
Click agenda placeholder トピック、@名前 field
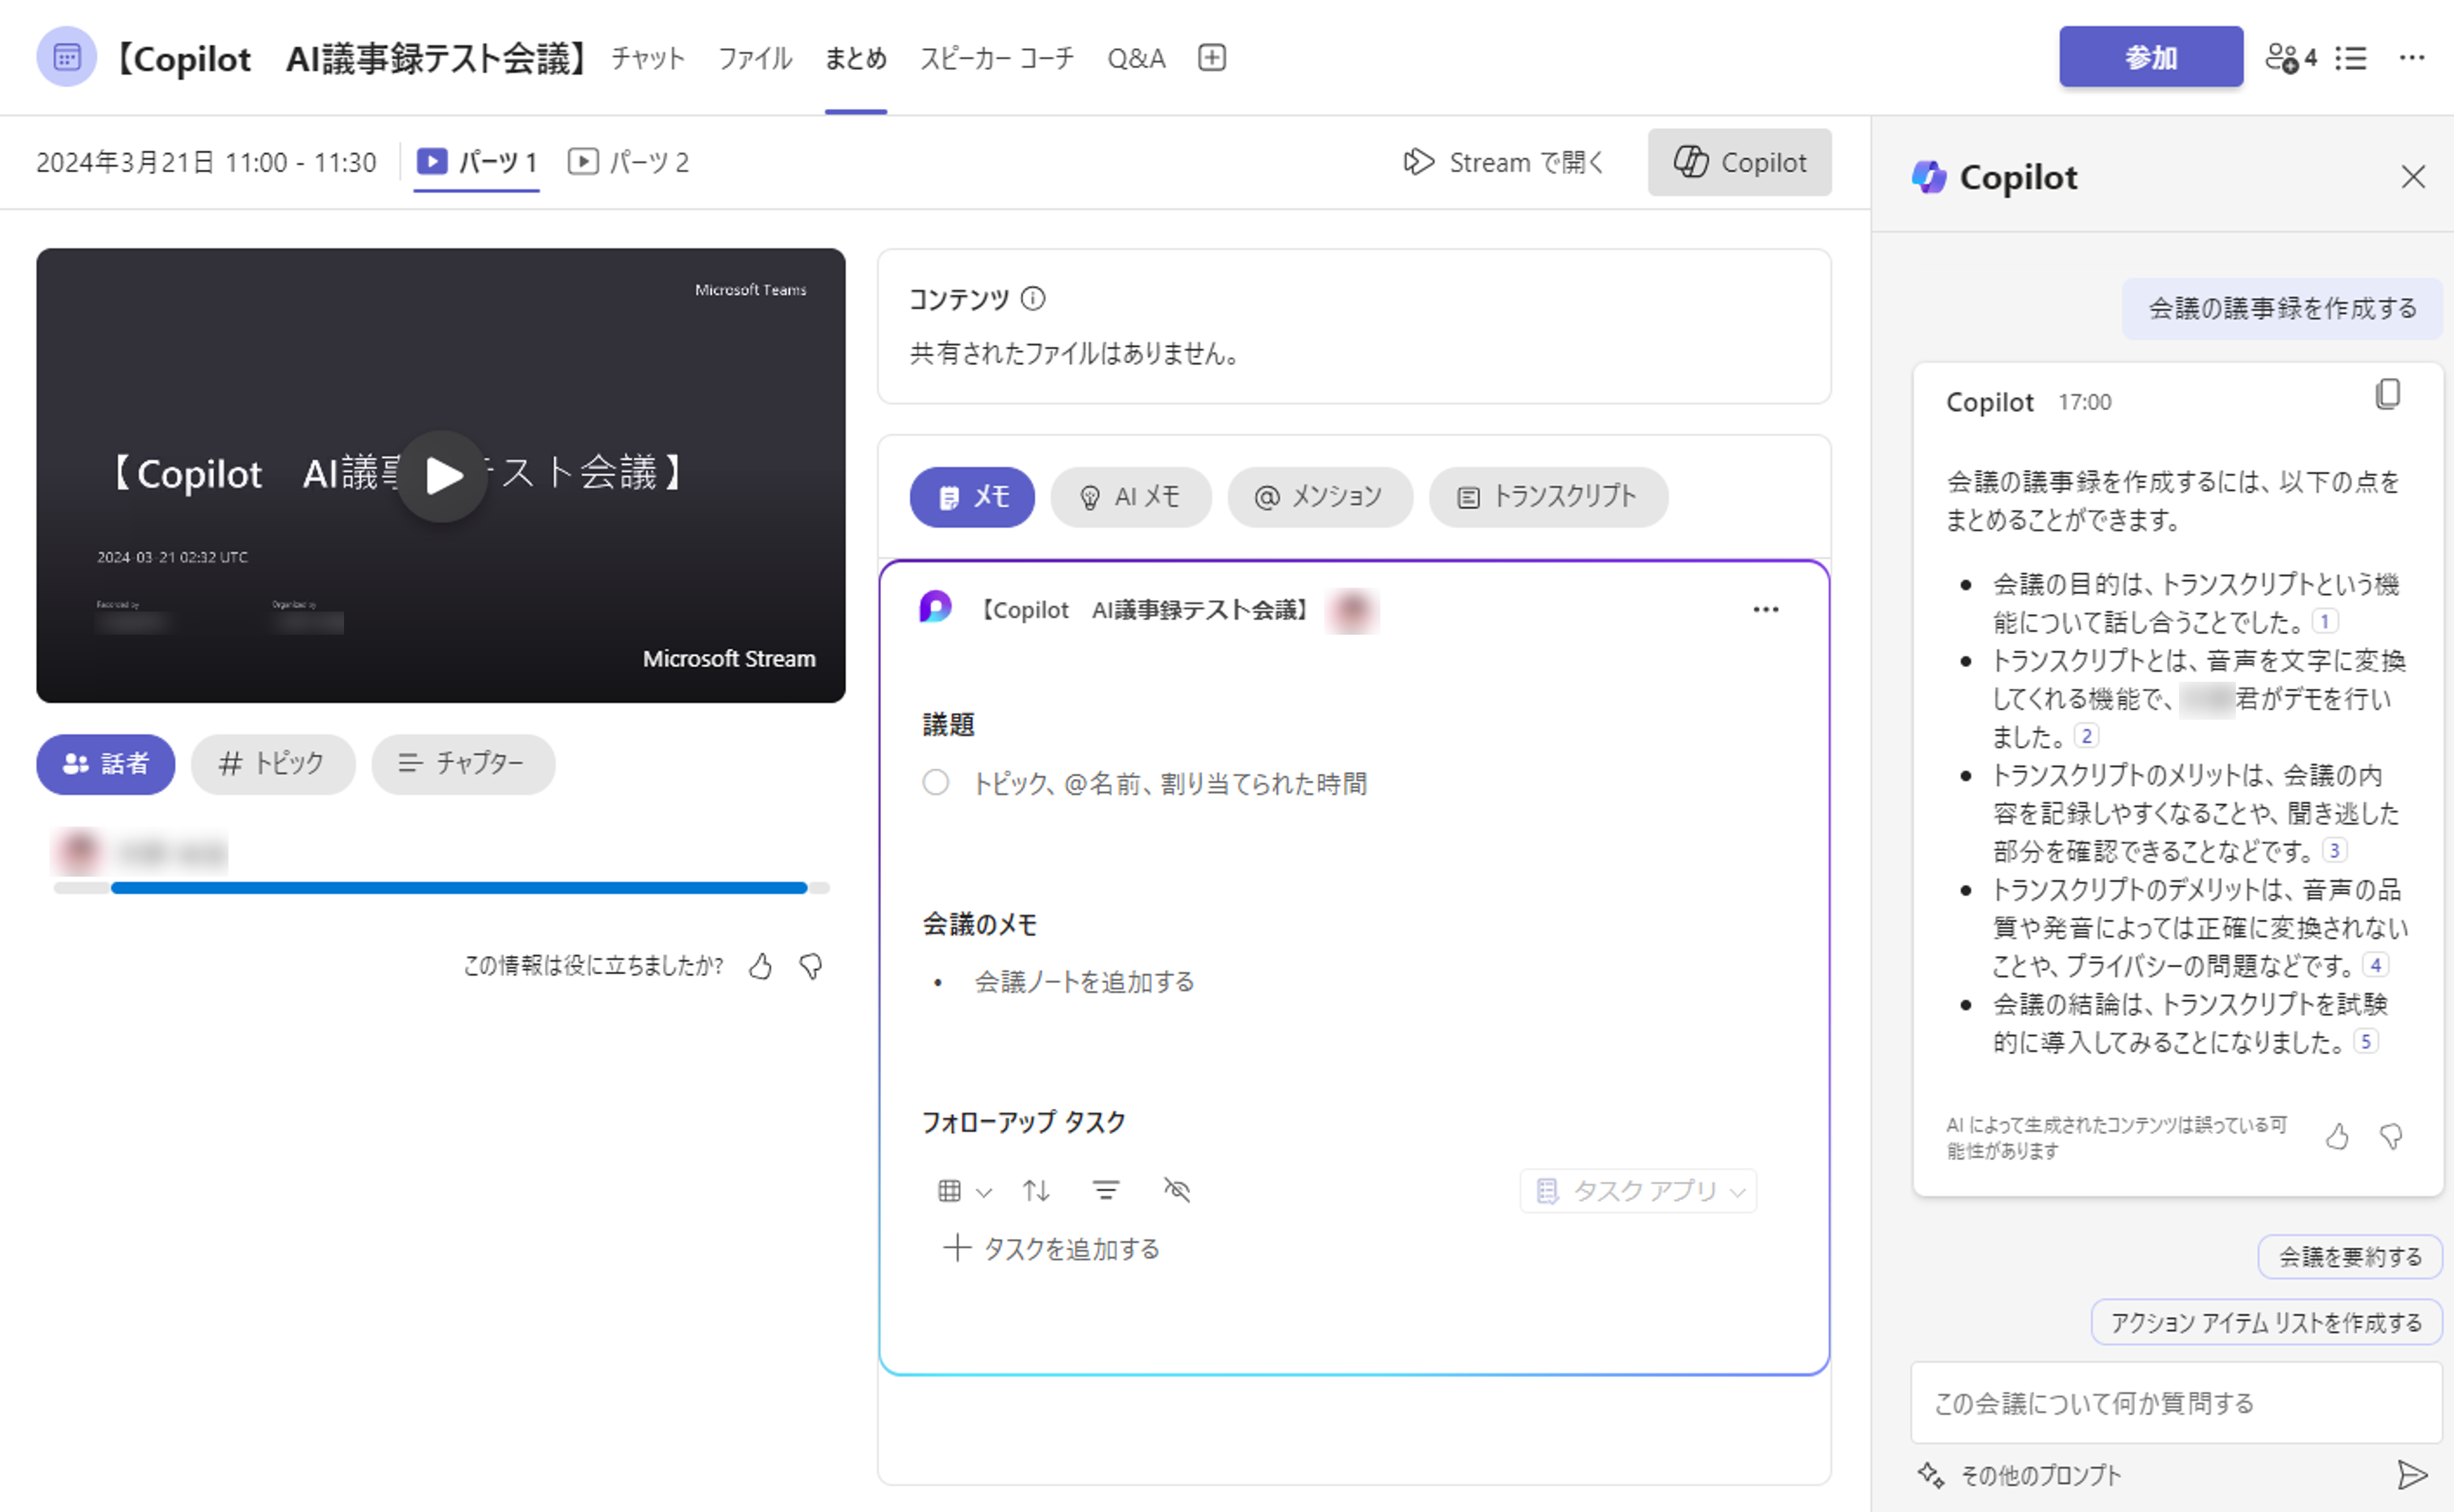pyautogui.click(x=1170, y=783)
